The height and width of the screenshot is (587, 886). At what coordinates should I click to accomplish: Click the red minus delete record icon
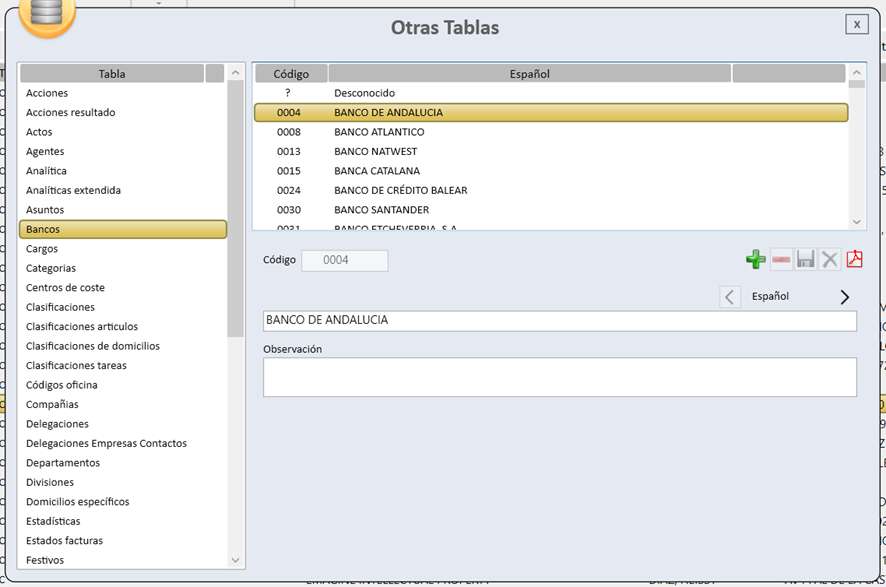(781, 260)
